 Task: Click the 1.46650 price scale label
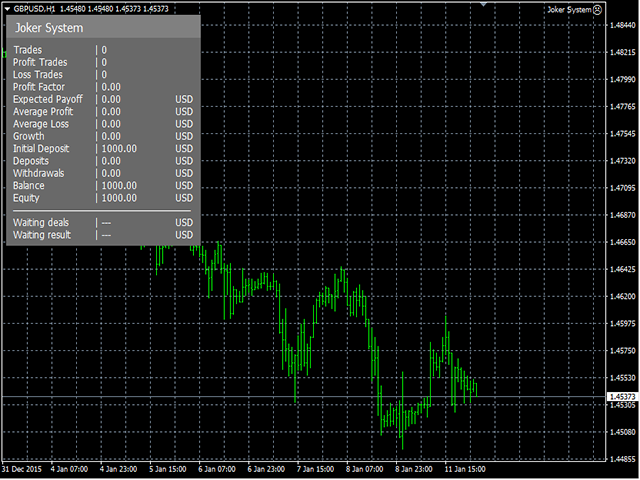tap(622, 242)
